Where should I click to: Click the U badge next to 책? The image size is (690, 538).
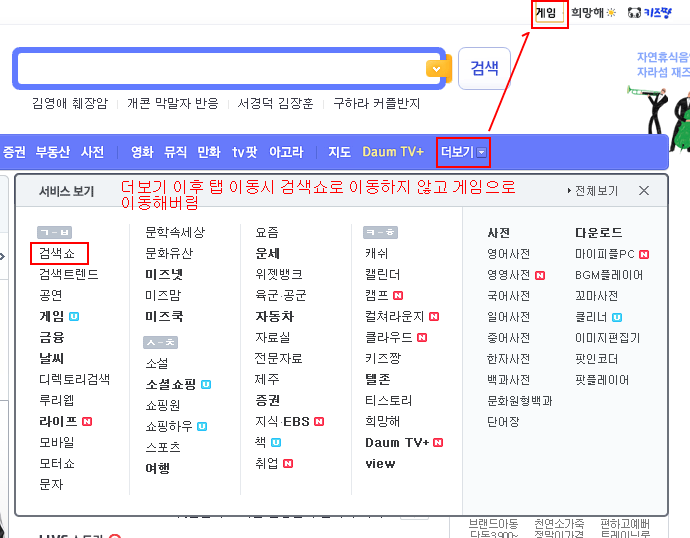coord(276,443)
